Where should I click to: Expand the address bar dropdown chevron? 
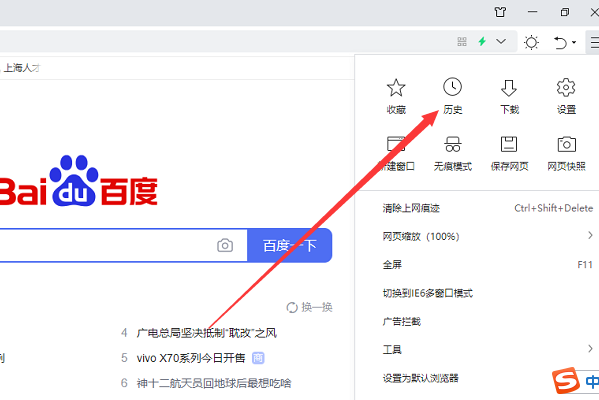pos(501,41)
